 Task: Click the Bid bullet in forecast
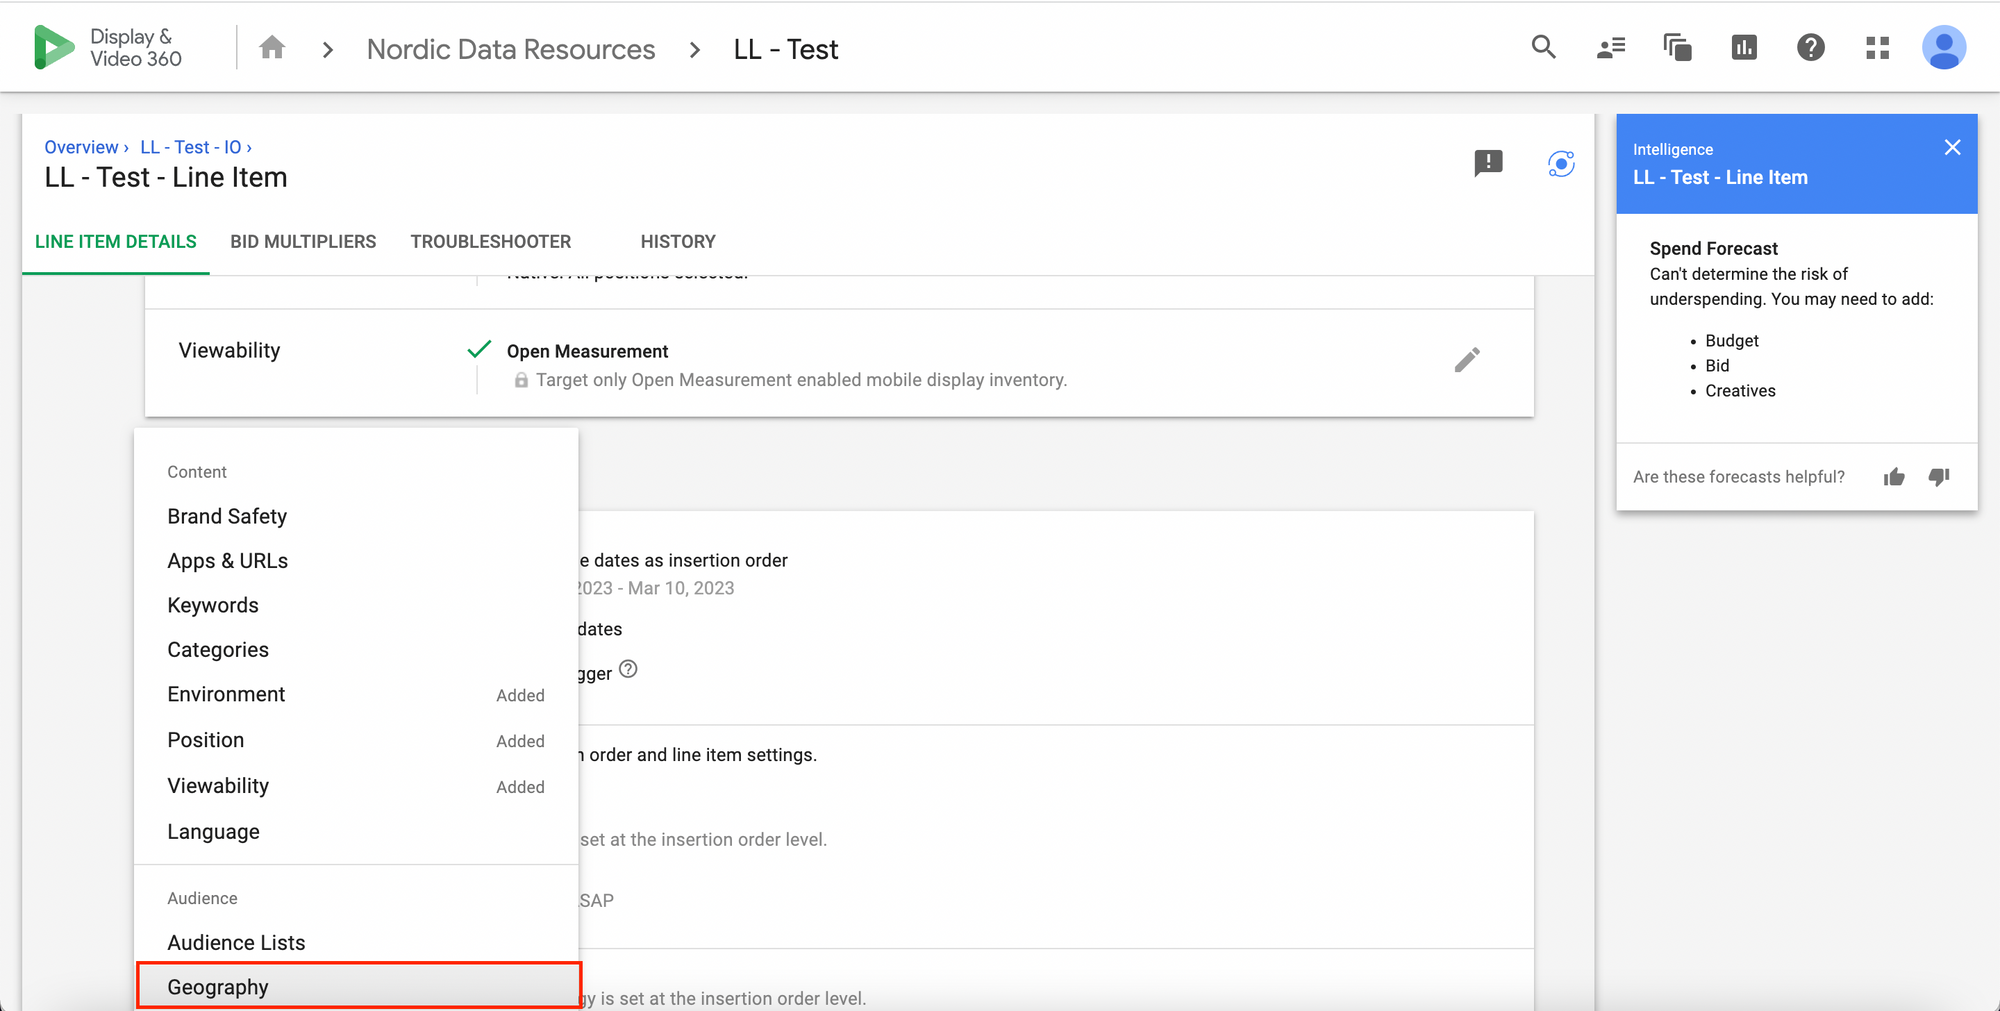pyautogui.click(x=1717, y=366)
